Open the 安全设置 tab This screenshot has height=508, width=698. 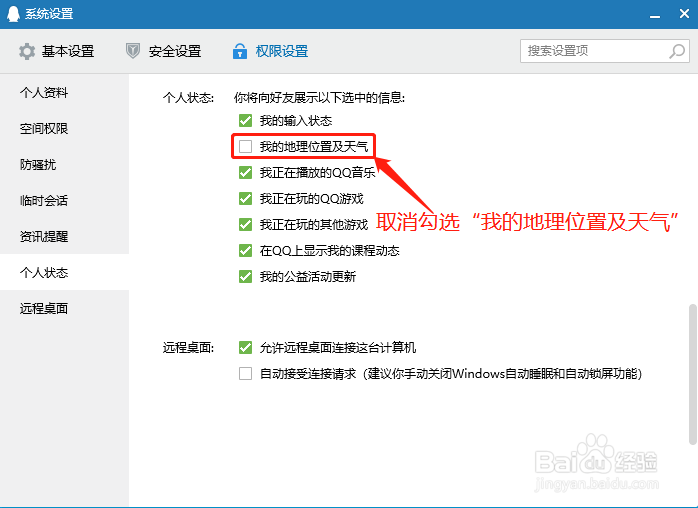163,51
